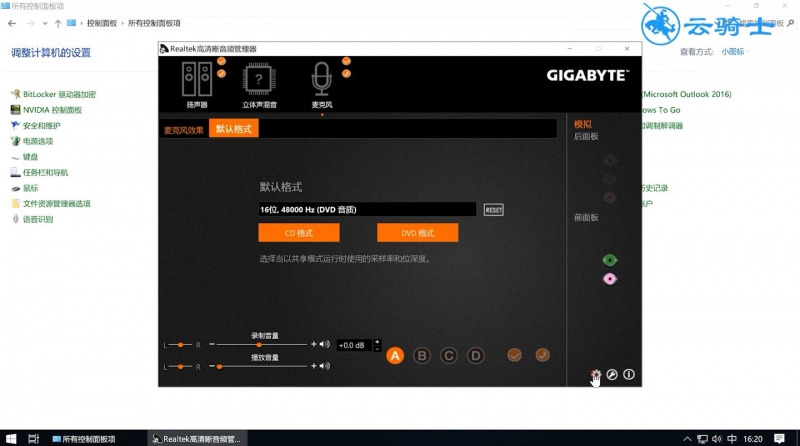Click the recording L-R balance slider

tap(181, 345)
